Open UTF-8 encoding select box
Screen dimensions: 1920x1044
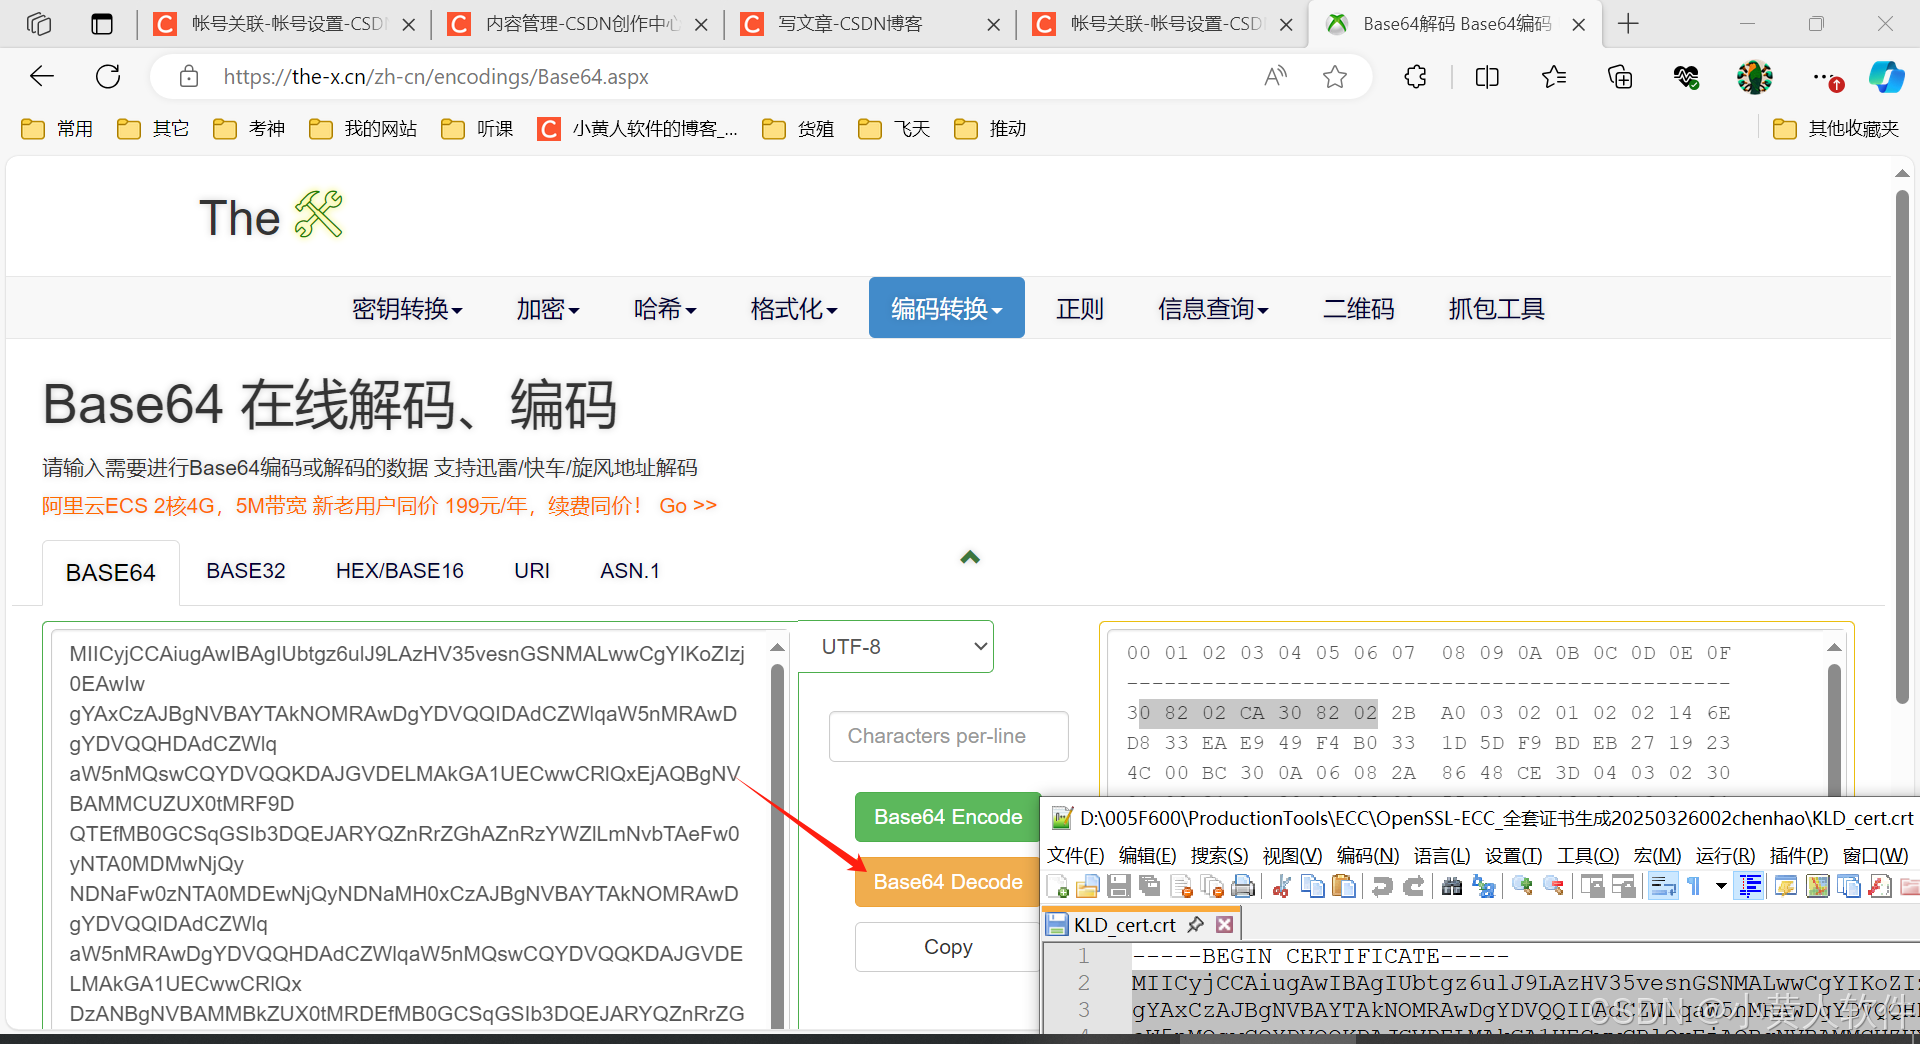click(x=896, y=647)
